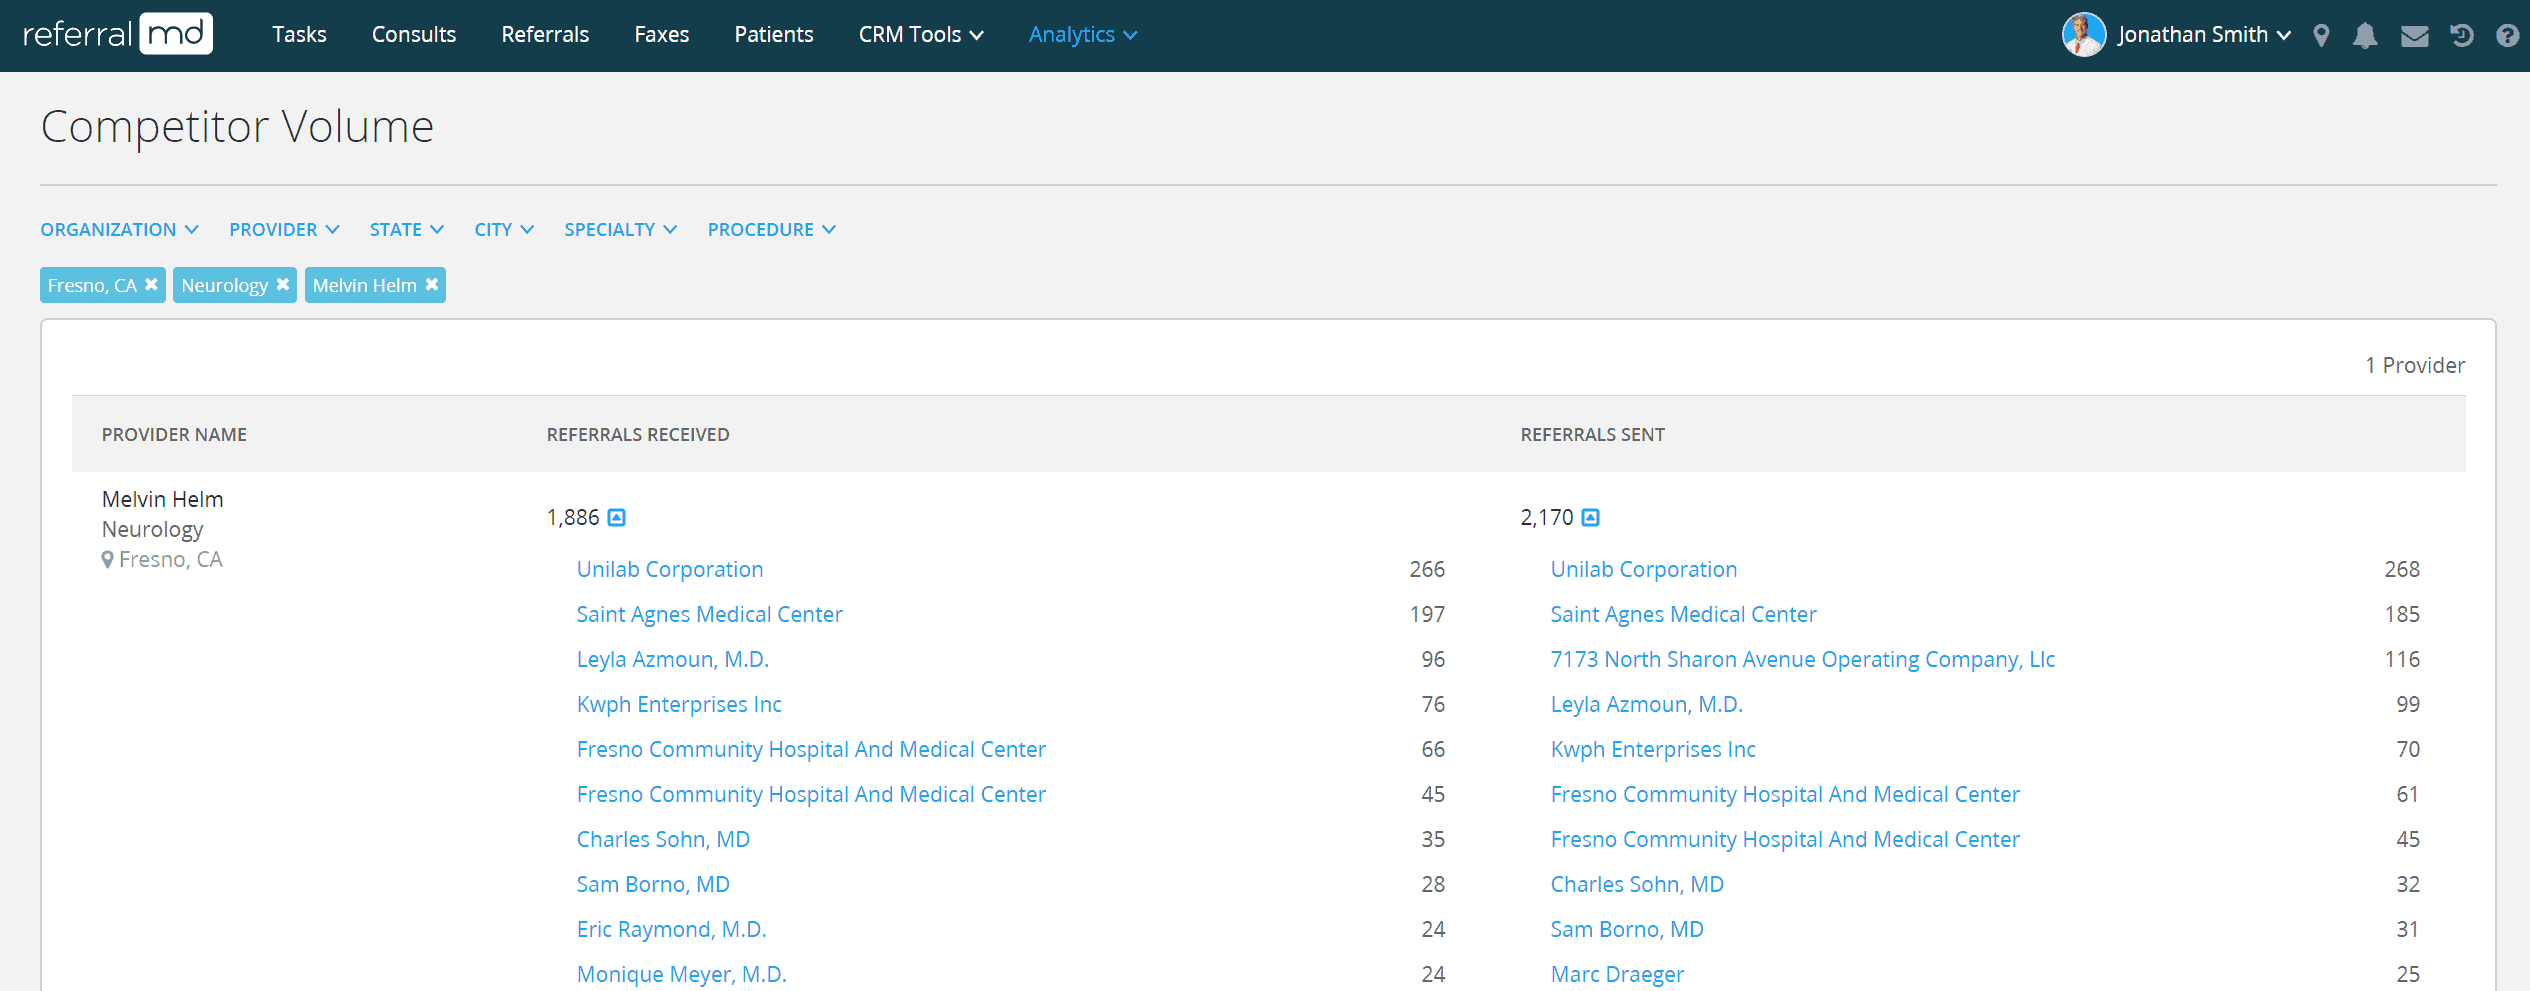Open Fresno Community Hospital received with 66 referrals
Image resolution: width=2530 pixels, height=991 pixels.
tap(811, 749)
